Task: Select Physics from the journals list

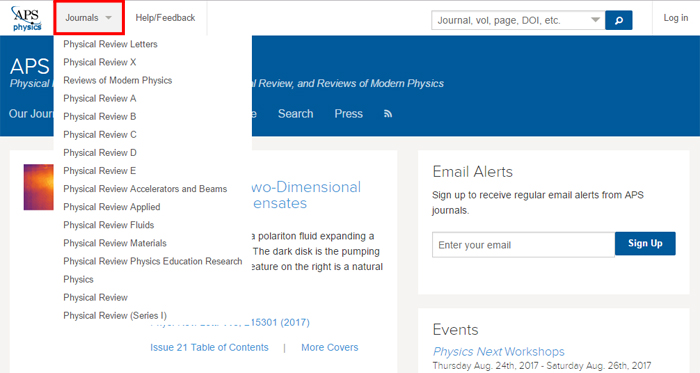Action: pyautogui.click(x=78, y=279)
